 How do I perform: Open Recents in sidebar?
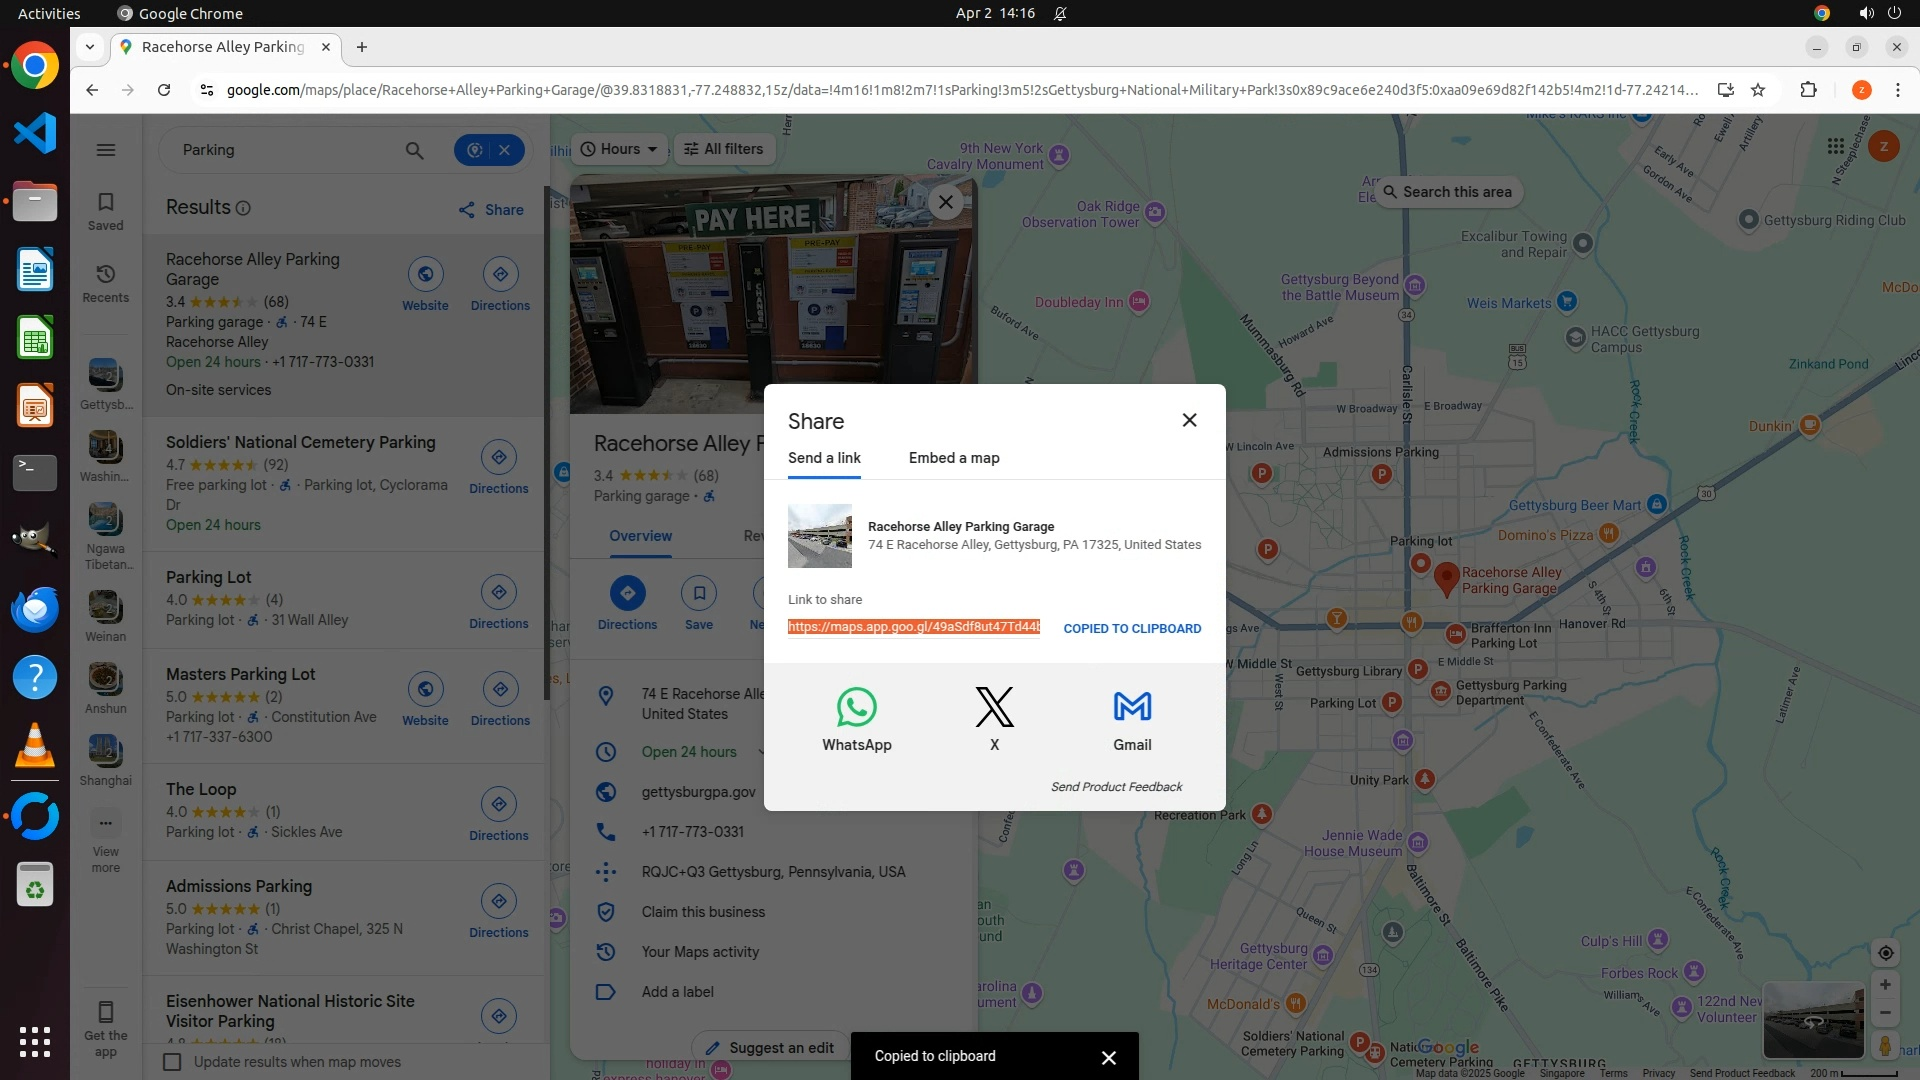[106, 282]
